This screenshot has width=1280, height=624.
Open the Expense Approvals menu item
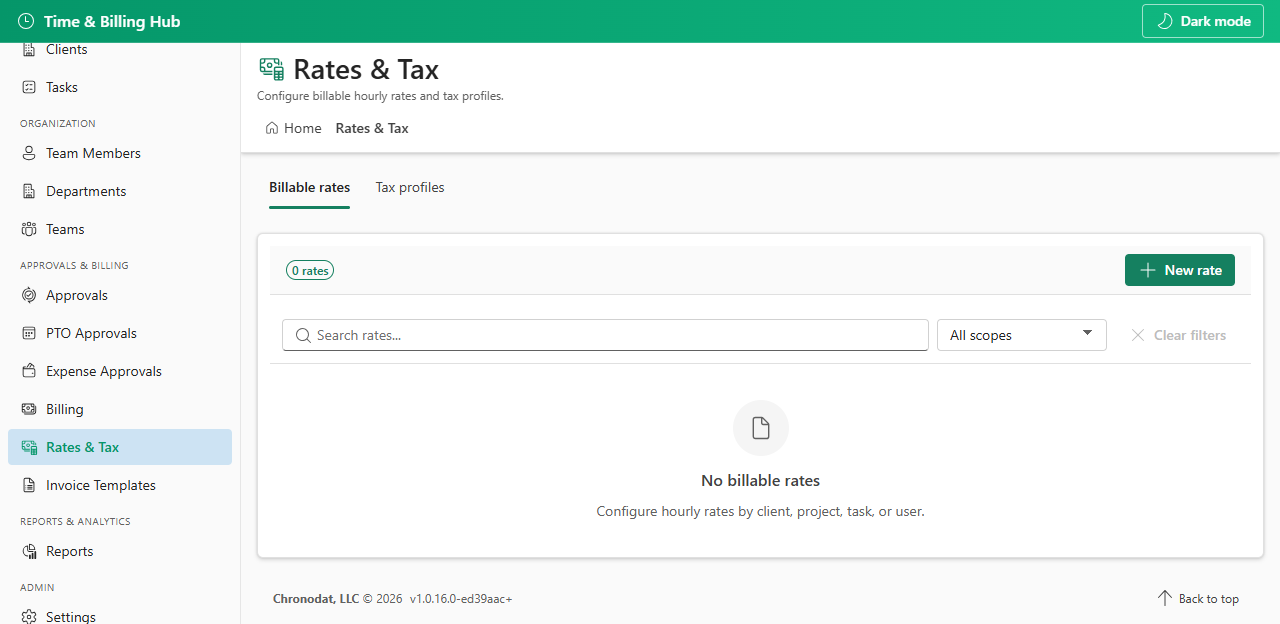(120, 371)
